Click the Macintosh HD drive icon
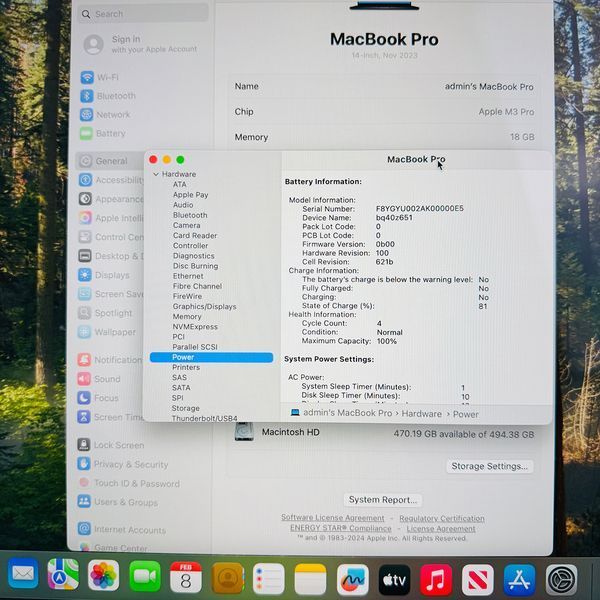 244,432
